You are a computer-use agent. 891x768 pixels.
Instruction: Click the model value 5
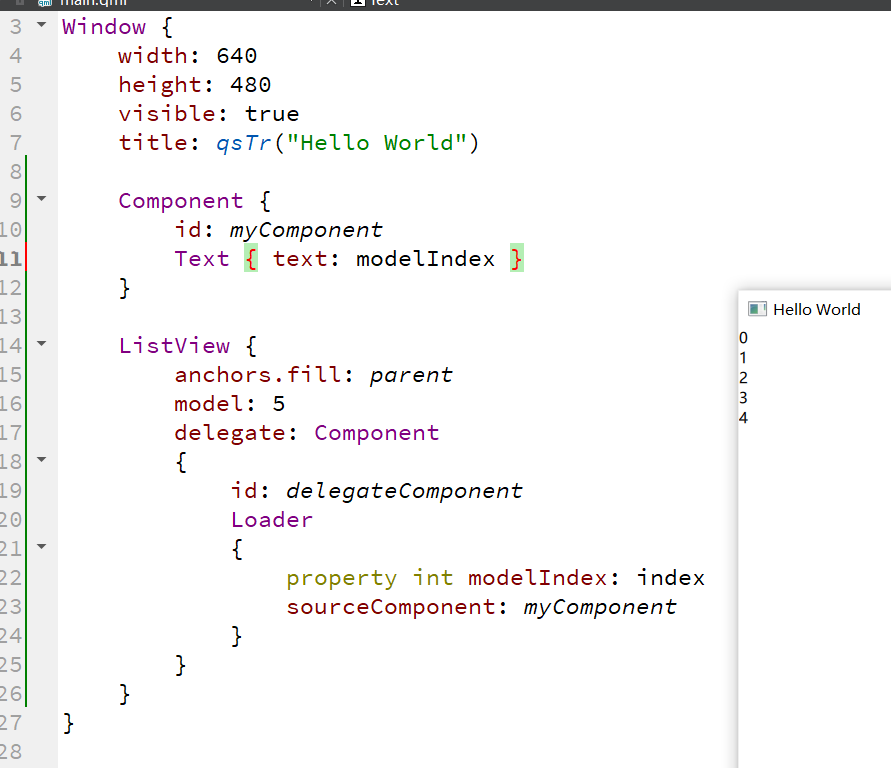click(x=278, y=404)
